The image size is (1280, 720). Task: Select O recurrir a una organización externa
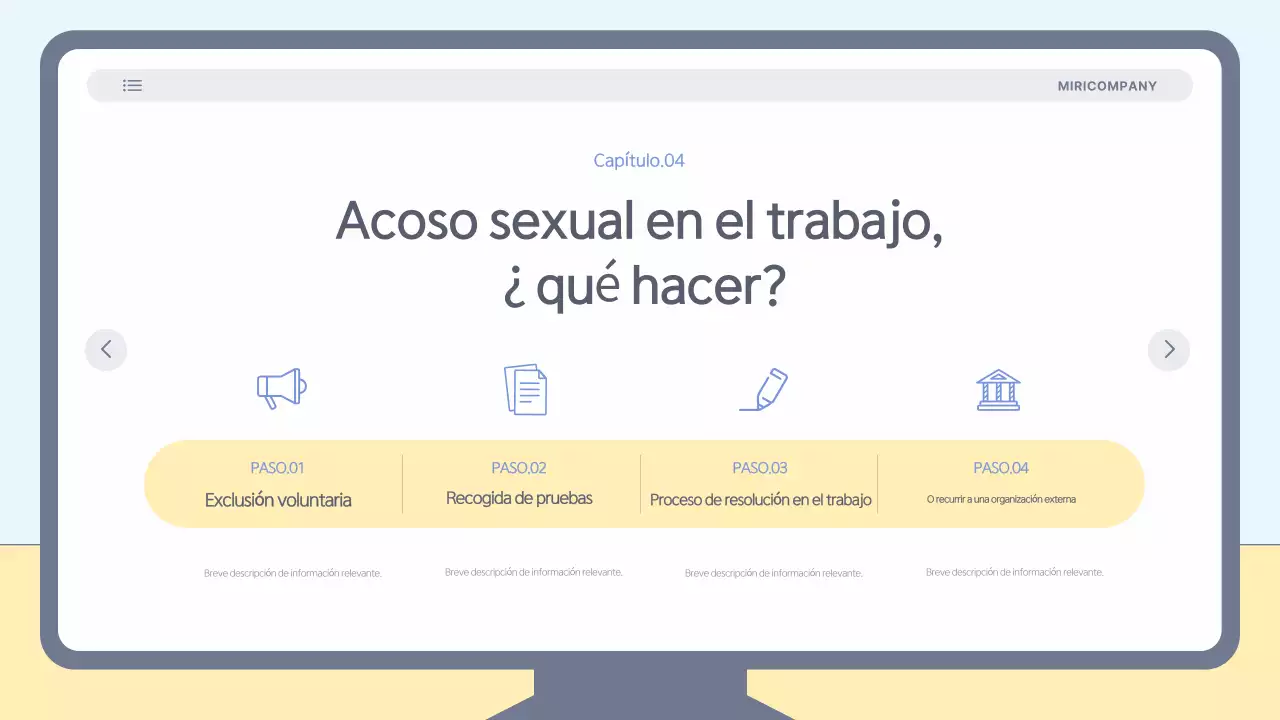point(1001,499)
